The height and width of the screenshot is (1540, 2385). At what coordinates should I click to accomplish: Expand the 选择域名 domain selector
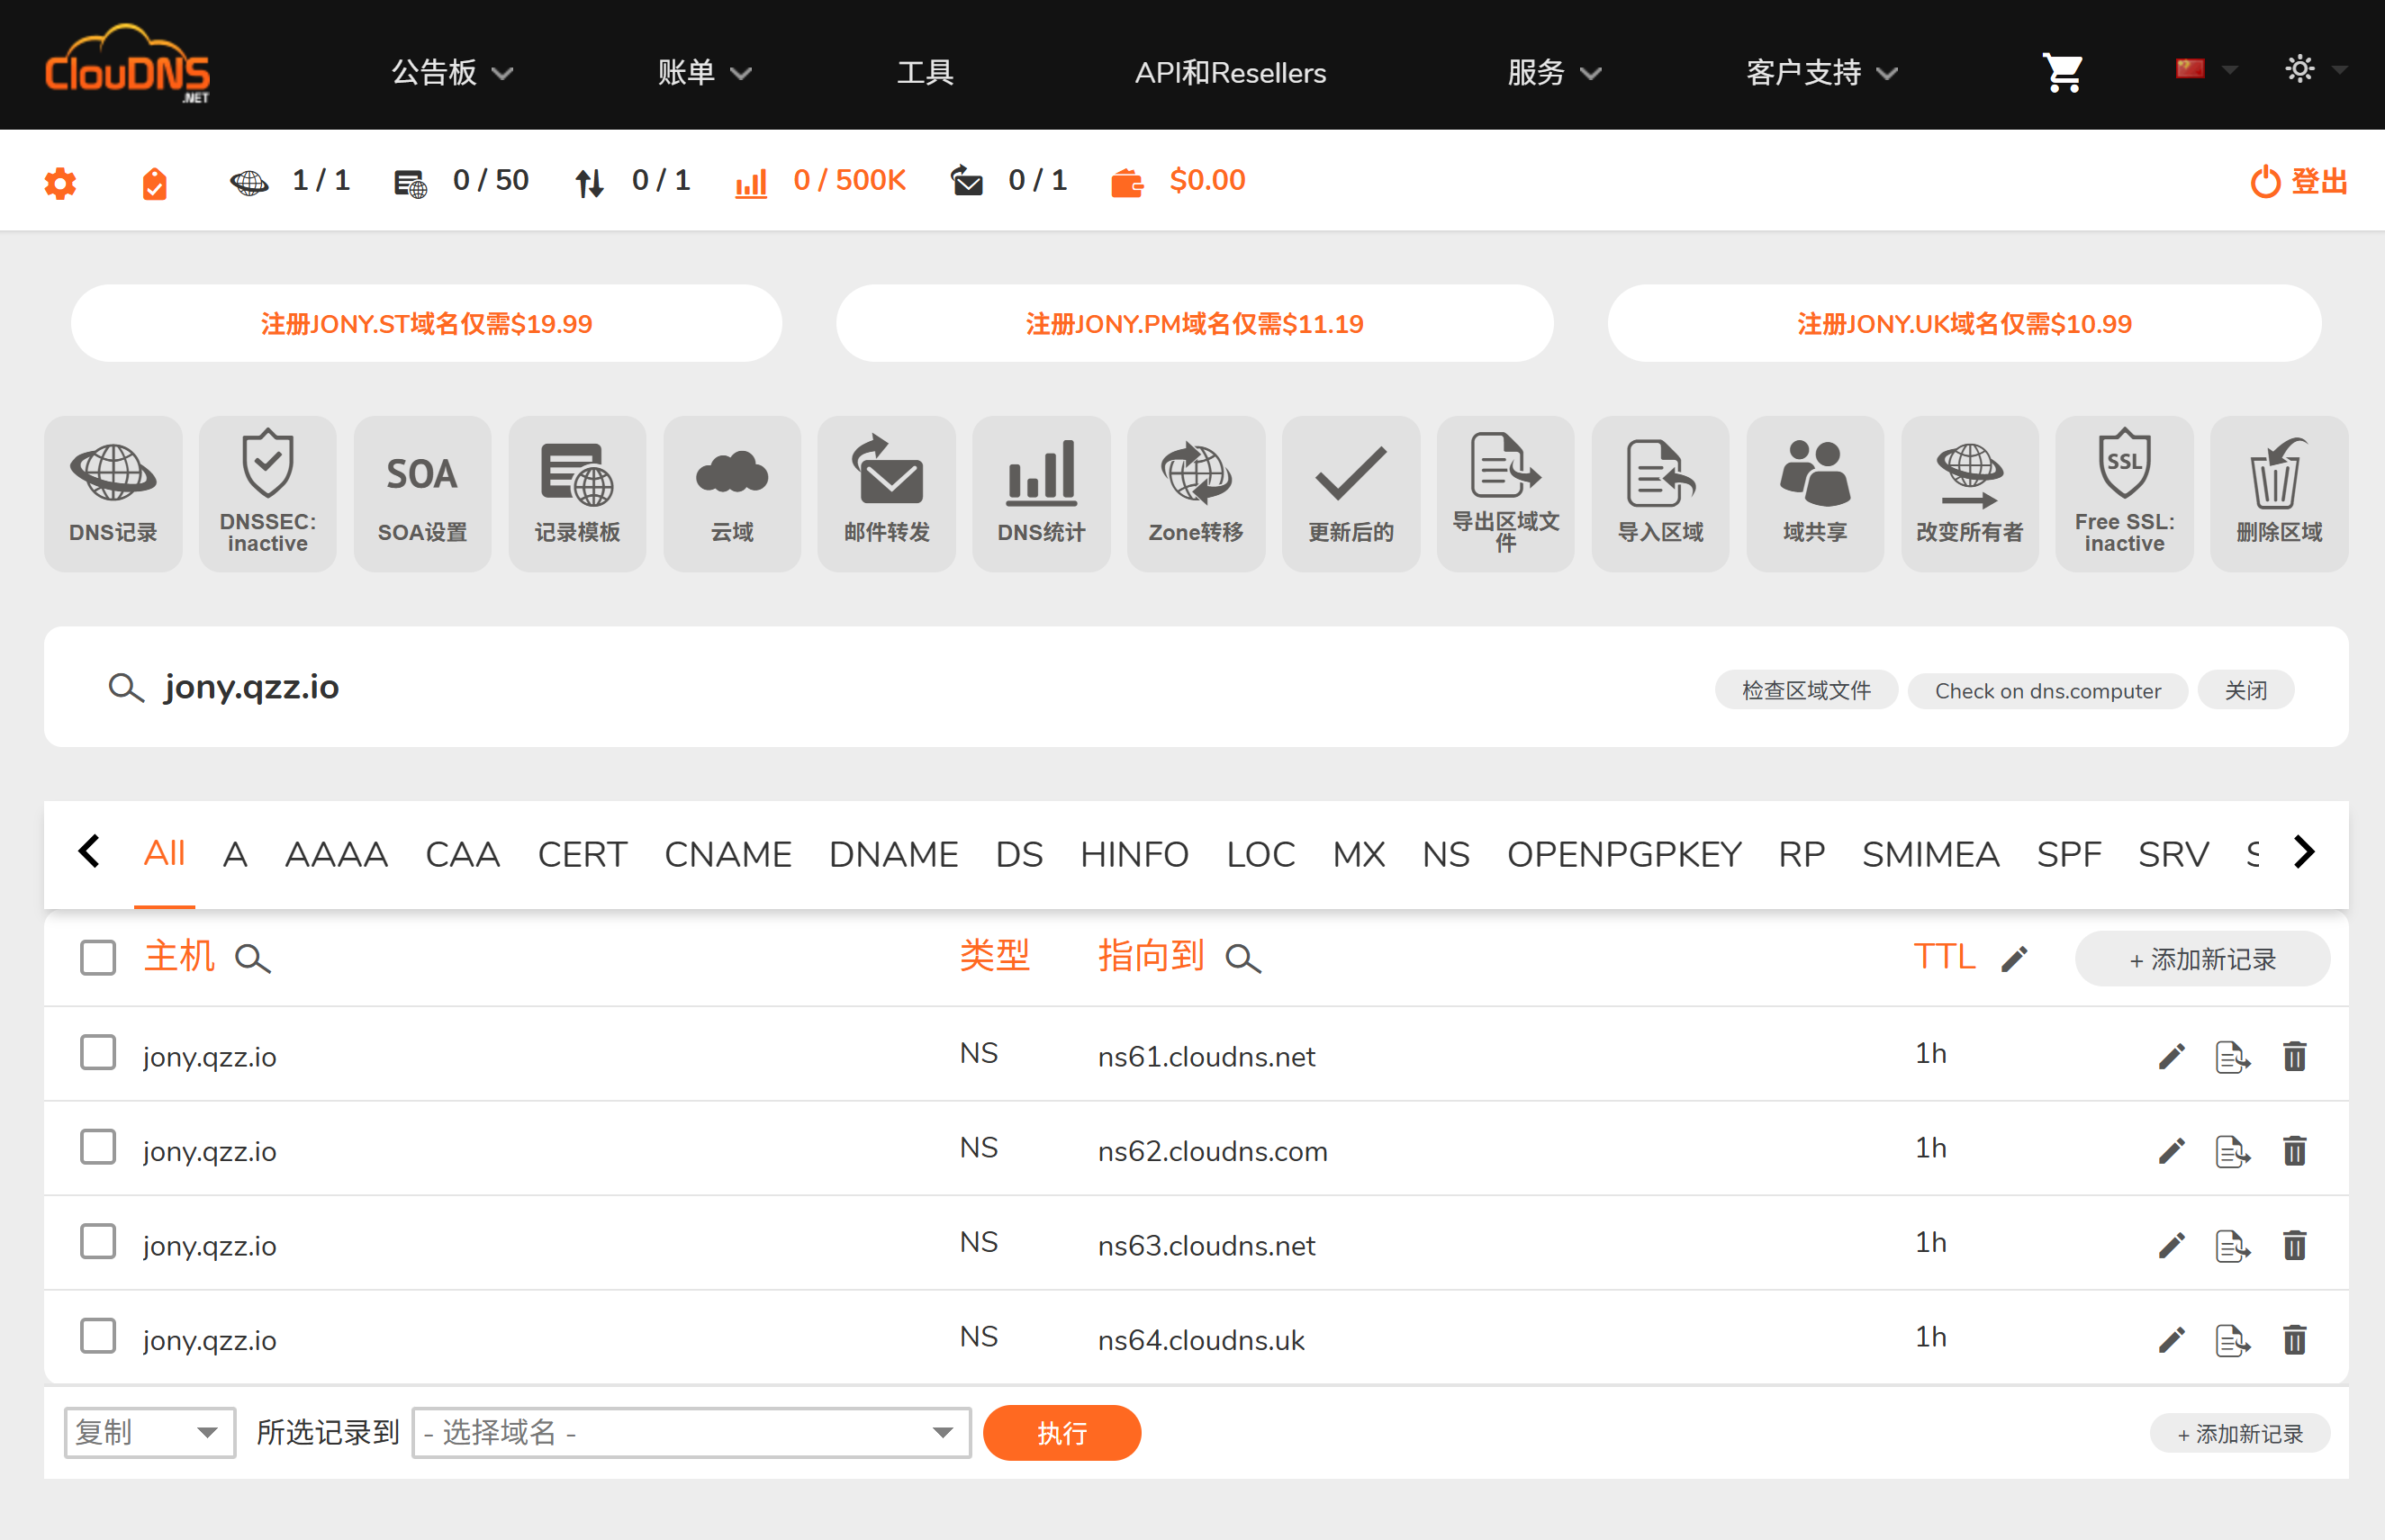(690, 1432)
